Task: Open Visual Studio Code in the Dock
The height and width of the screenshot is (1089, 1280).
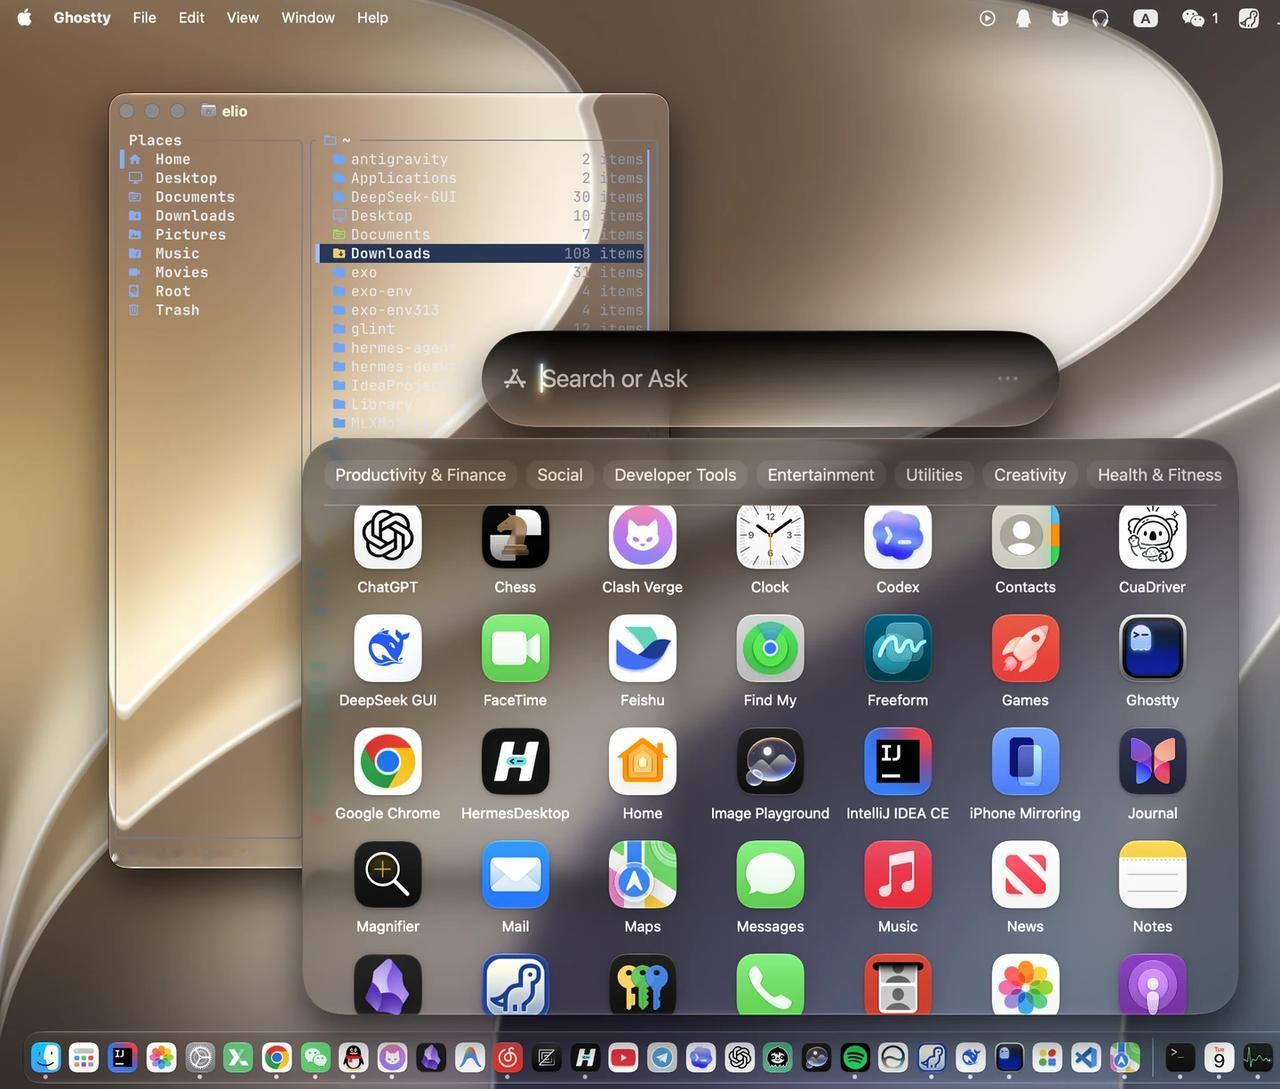Action: [1086, 1057]
